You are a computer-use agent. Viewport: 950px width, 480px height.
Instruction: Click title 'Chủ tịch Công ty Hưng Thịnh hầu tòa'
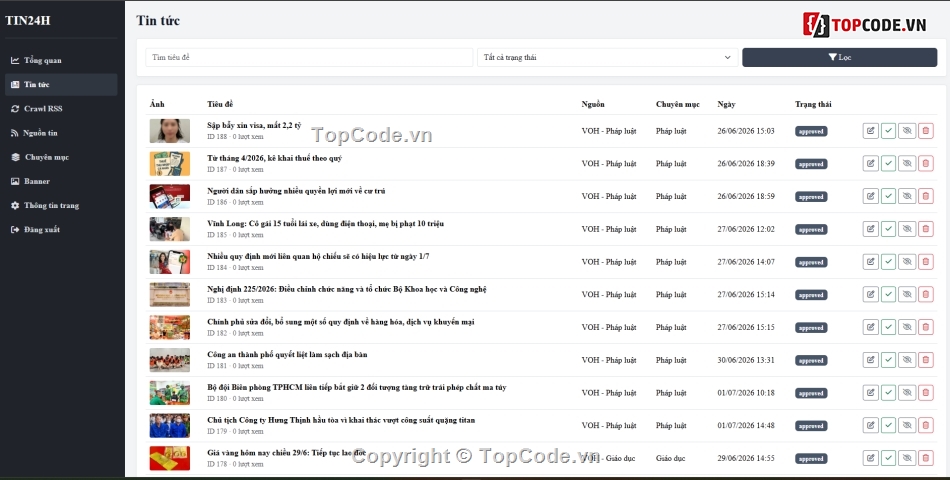point(341,420)
